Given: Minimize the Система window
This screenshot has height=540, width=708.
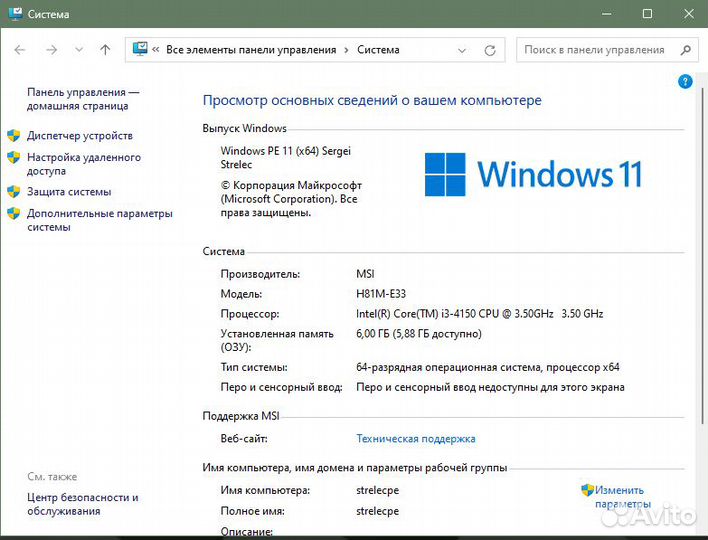Looking at the screenshot, I should click(x=607, y=14).
